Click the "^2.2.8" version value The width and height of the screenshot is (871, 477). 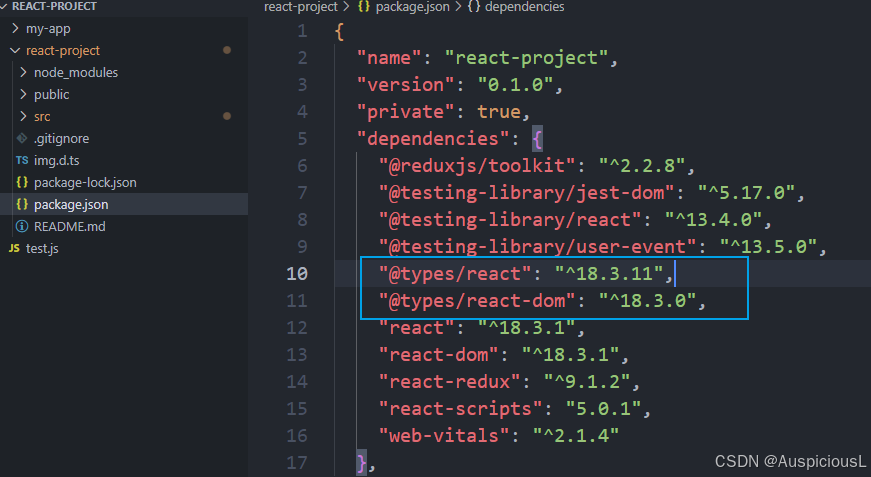(x=642, y=165)
